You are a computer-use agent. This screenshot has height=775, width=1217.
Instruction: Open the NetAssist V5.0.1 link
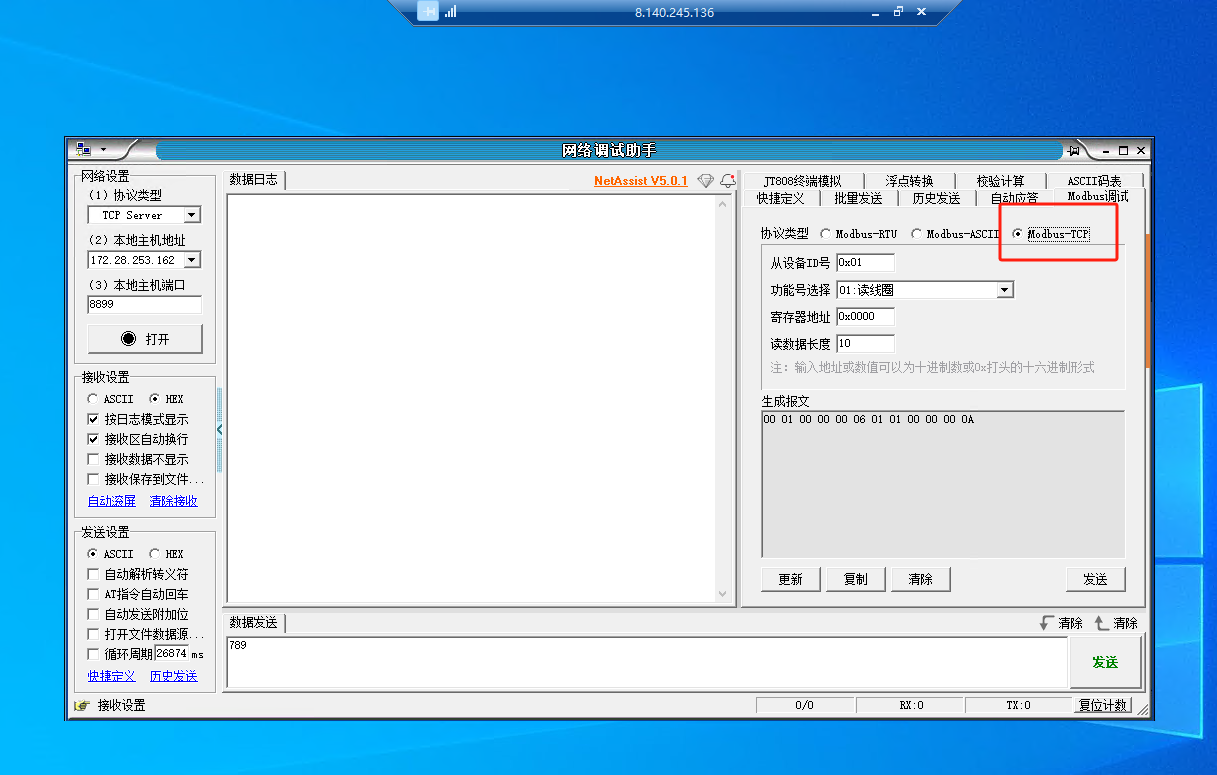coord(641,181)
